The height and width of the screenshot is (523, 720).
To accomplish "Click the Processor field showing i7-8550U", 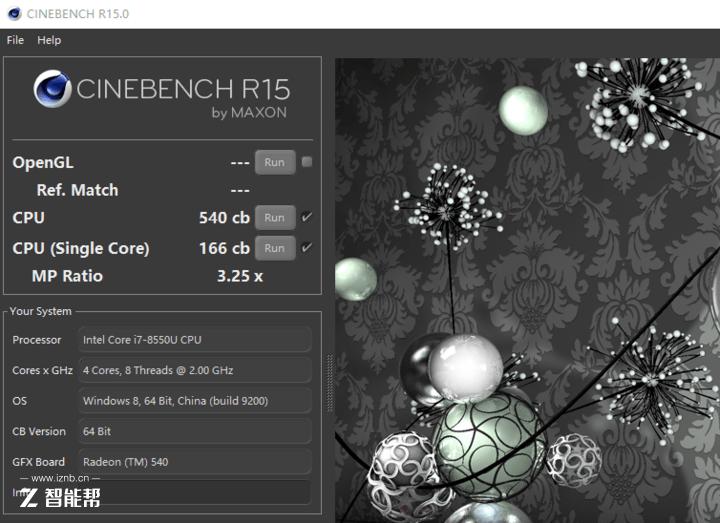I will click(194, 340).
